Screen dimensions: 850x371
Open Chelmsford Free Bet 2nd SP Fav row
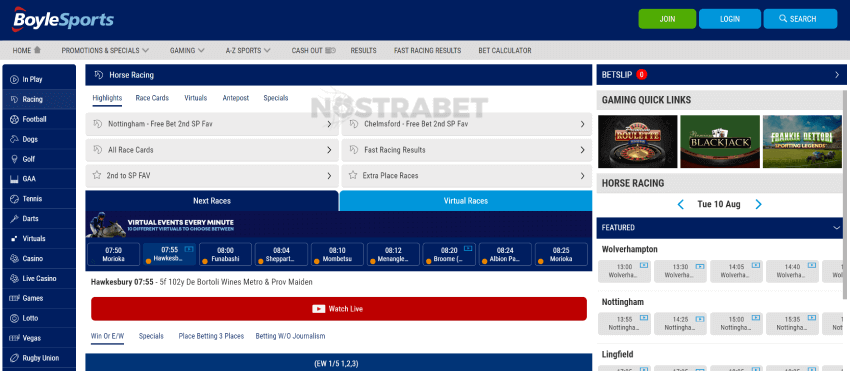click(x=467, y=124)
